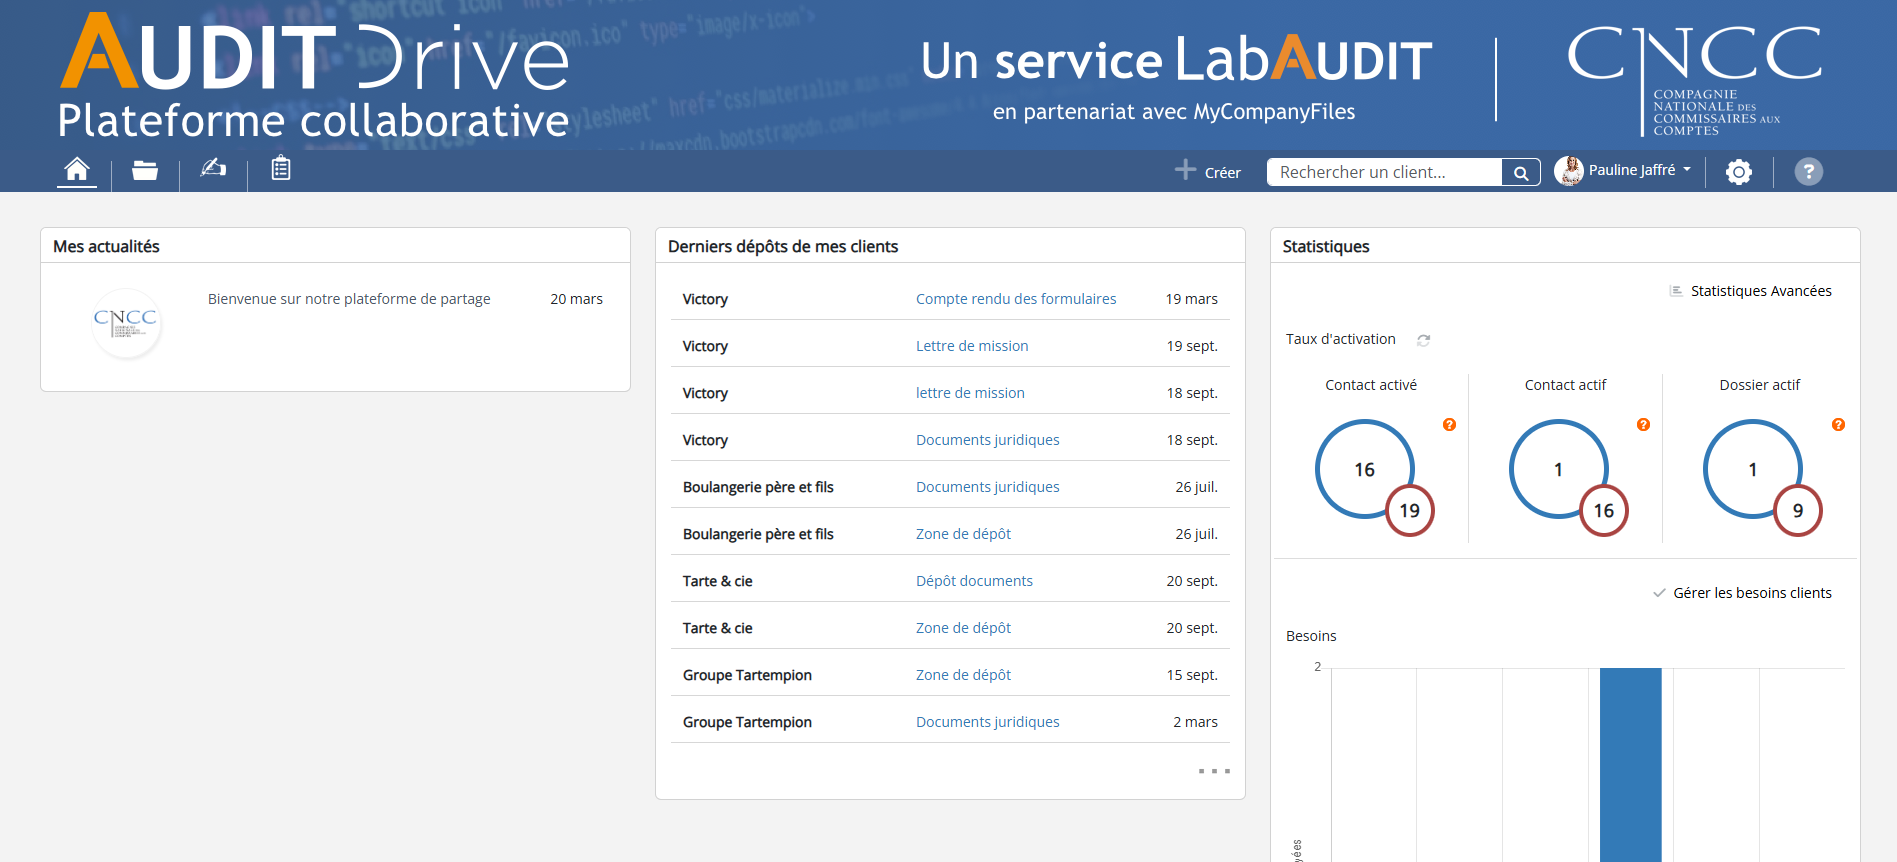
Task: Click Dossier actif orange help icon
Action: [x=1838, y=425]
